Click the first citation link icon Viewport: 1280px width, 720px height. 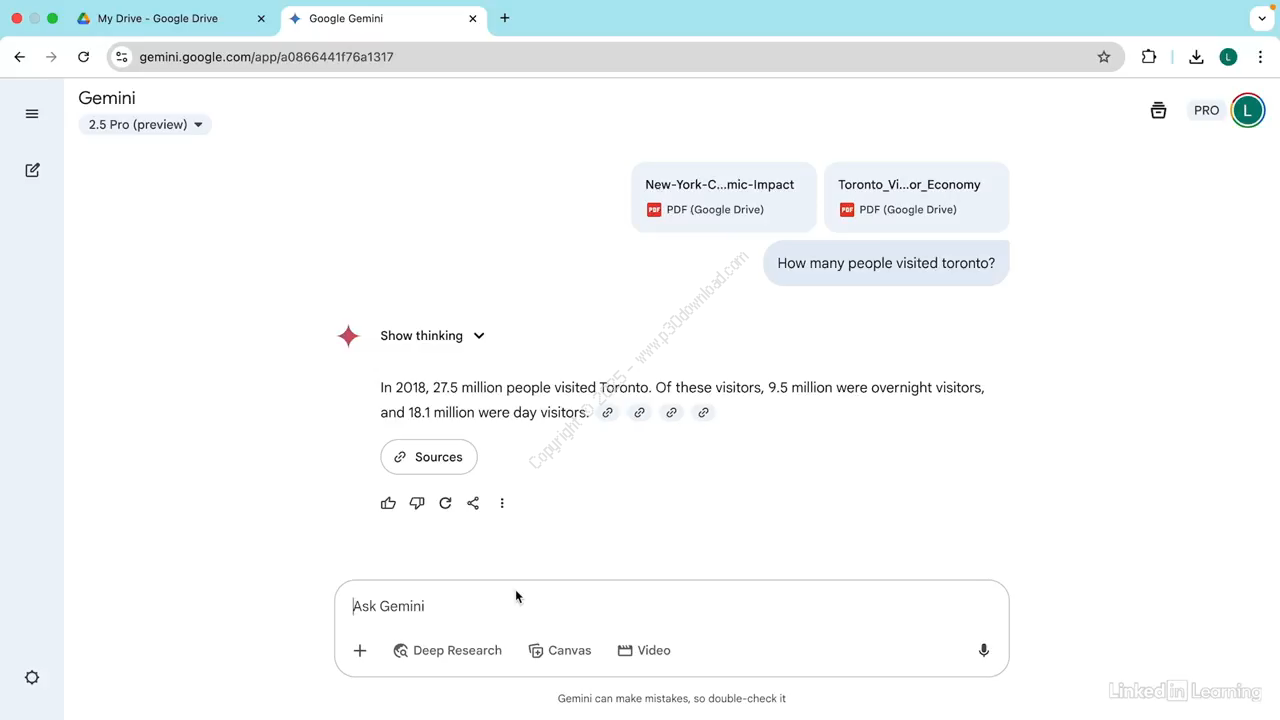click(607, 413)
